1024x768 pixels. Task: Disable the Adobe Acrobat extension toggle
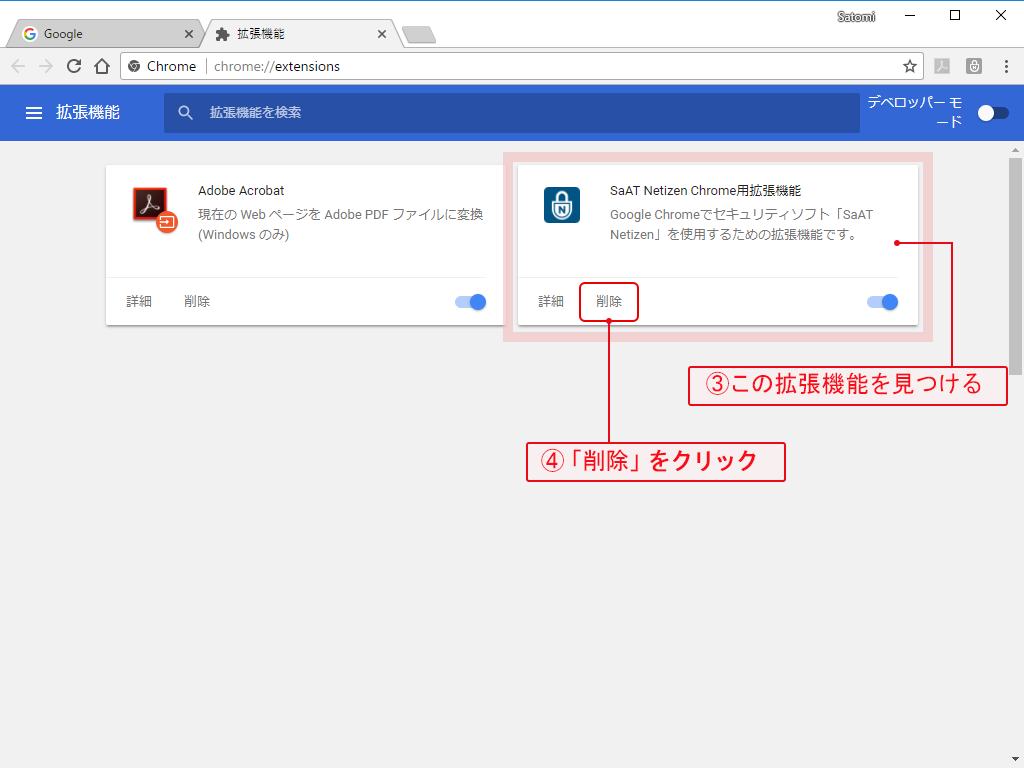coord(470,302)
